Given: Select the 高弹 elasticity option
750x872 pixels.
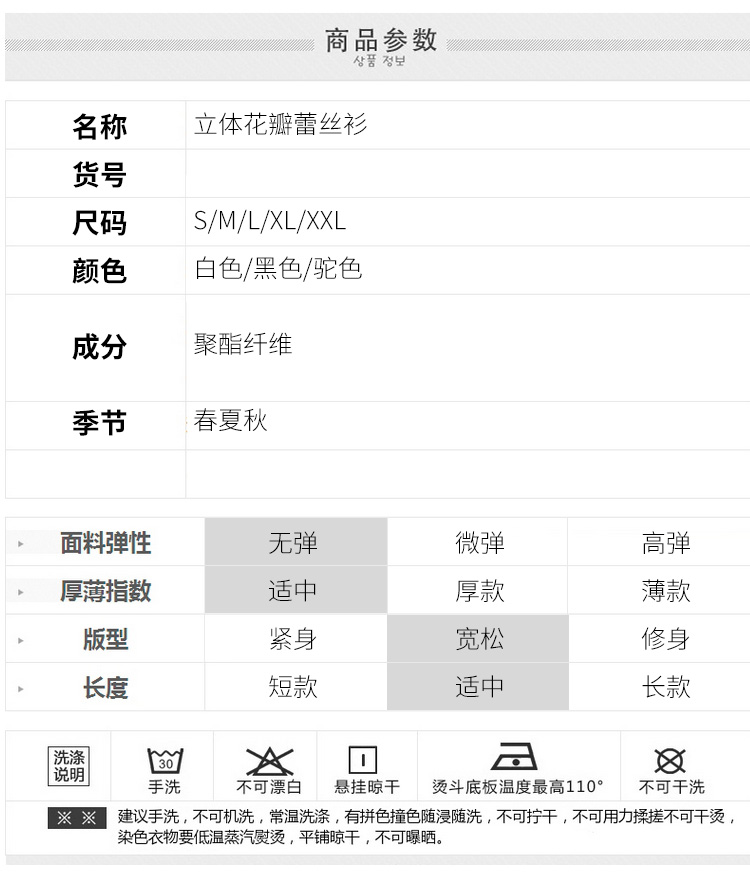Looking at the screenshot, I should click(659, 542).
